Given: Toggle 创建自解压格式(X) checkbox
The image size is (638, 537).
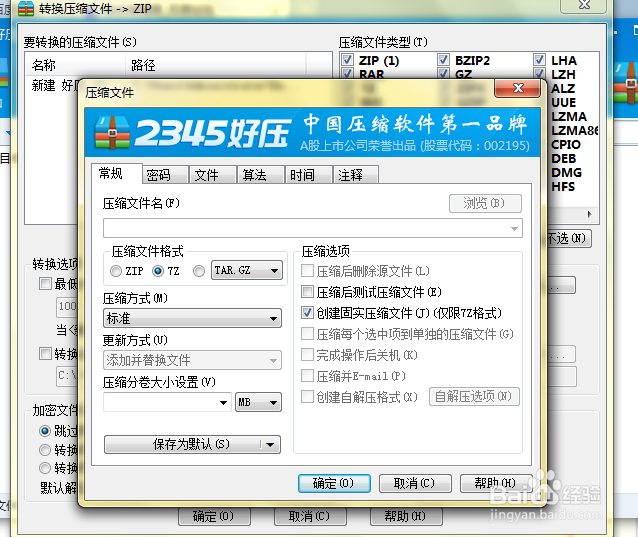Looking at the screenshot, I should (307, 397).
